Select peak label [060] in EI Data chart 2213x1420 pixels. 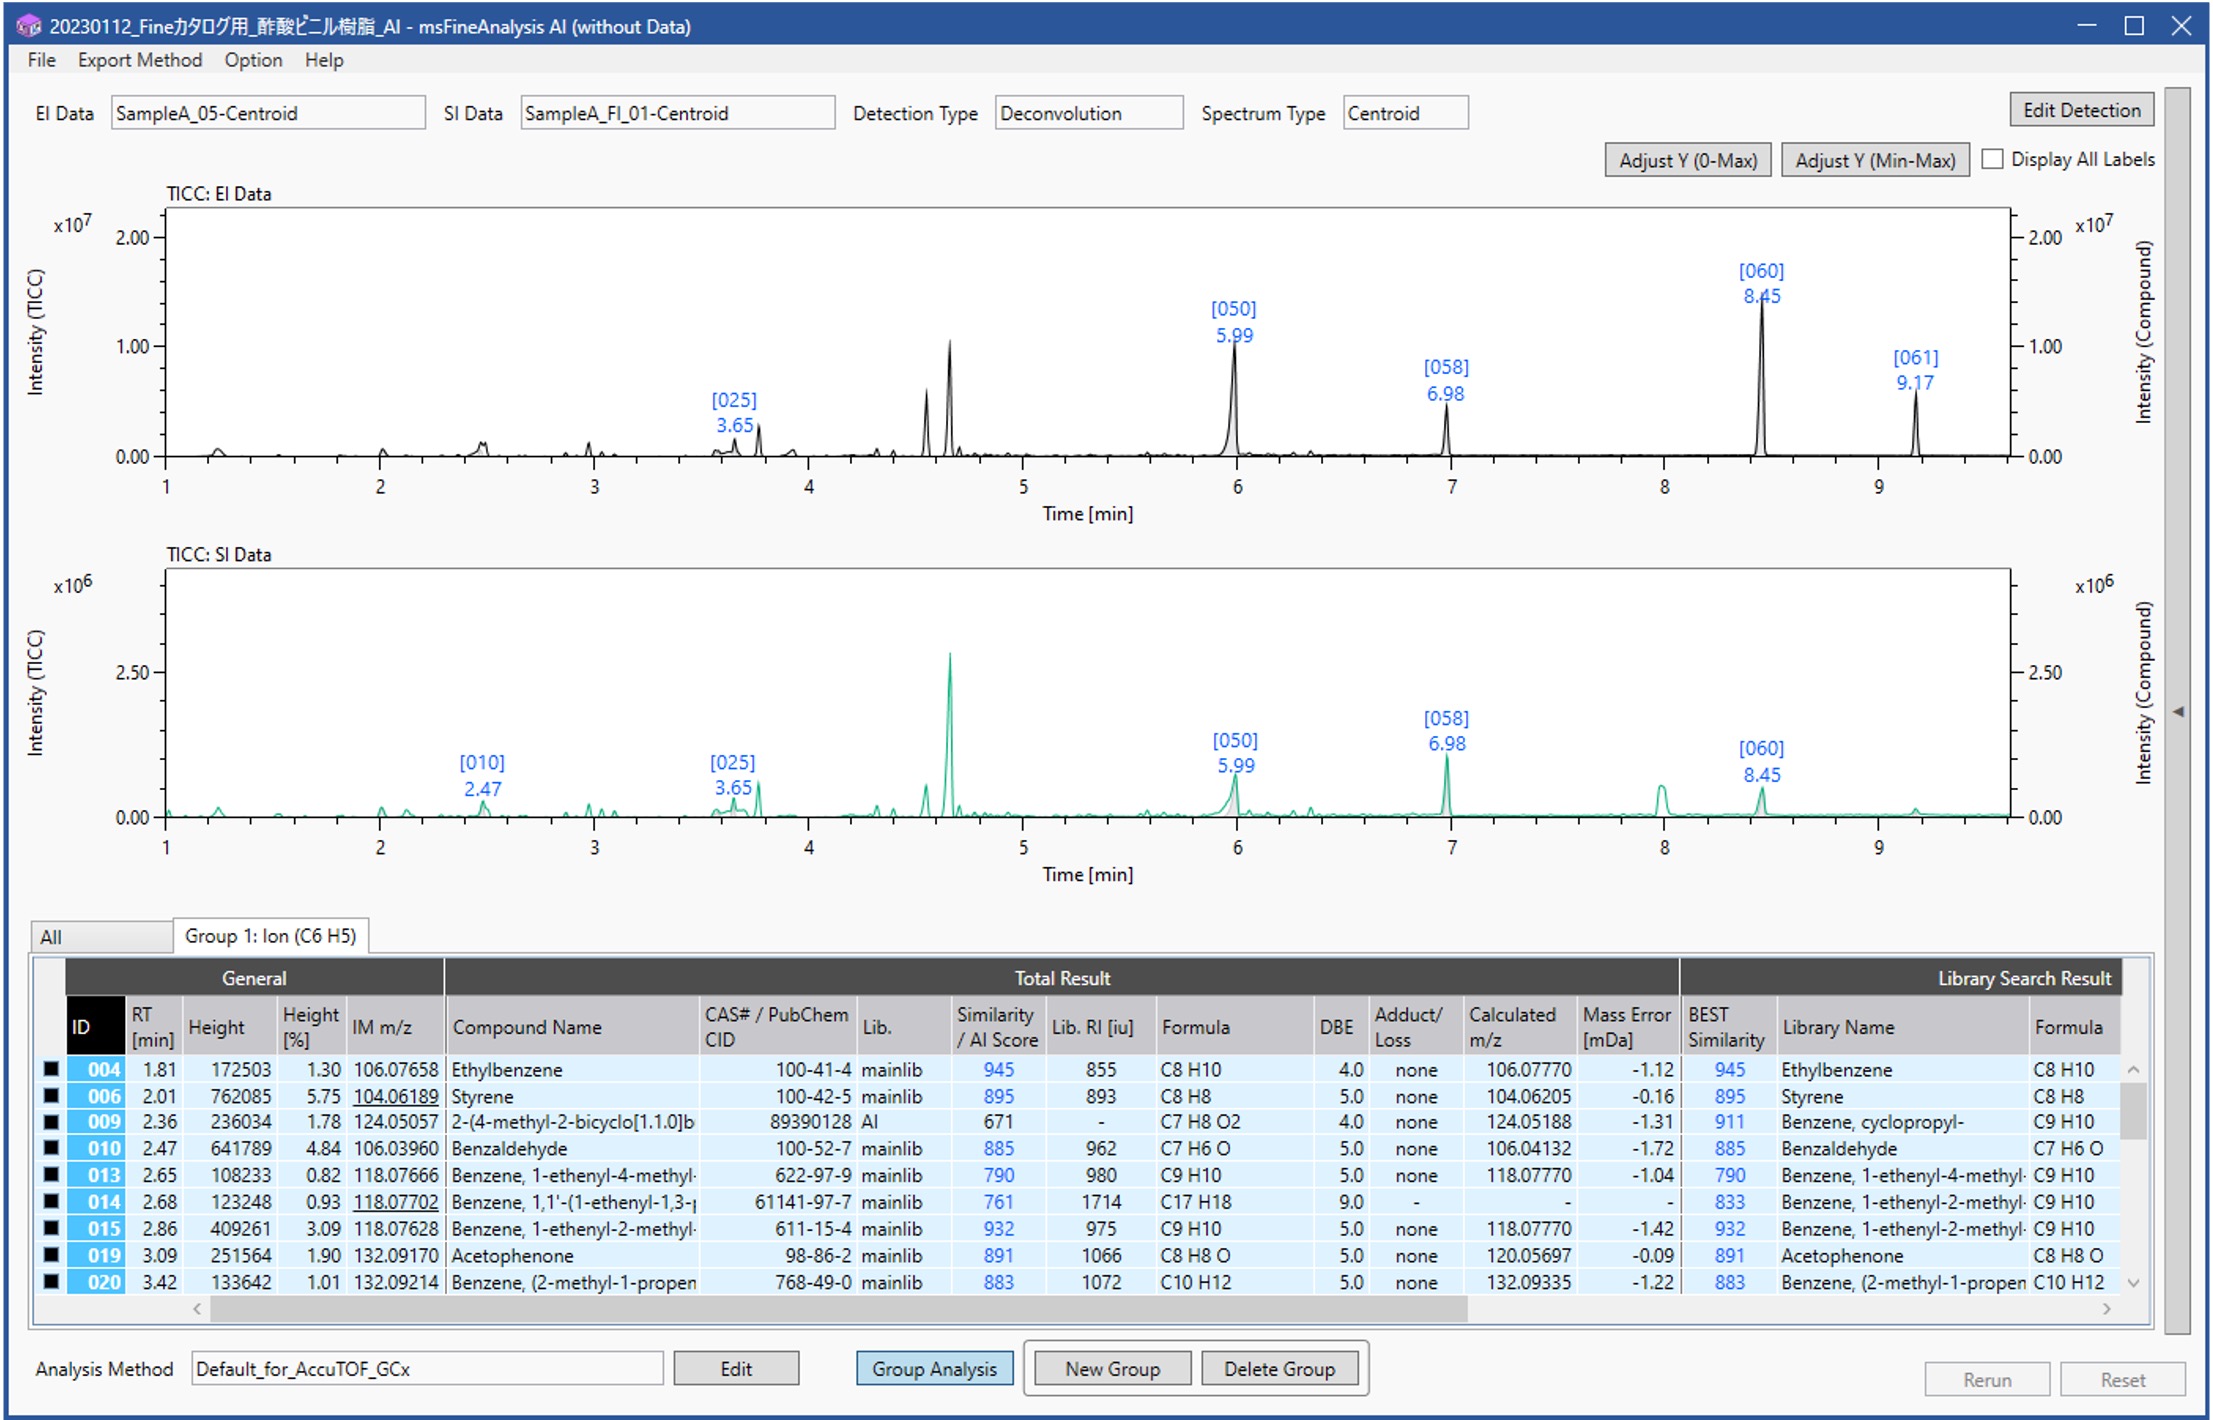(1761, 283)
